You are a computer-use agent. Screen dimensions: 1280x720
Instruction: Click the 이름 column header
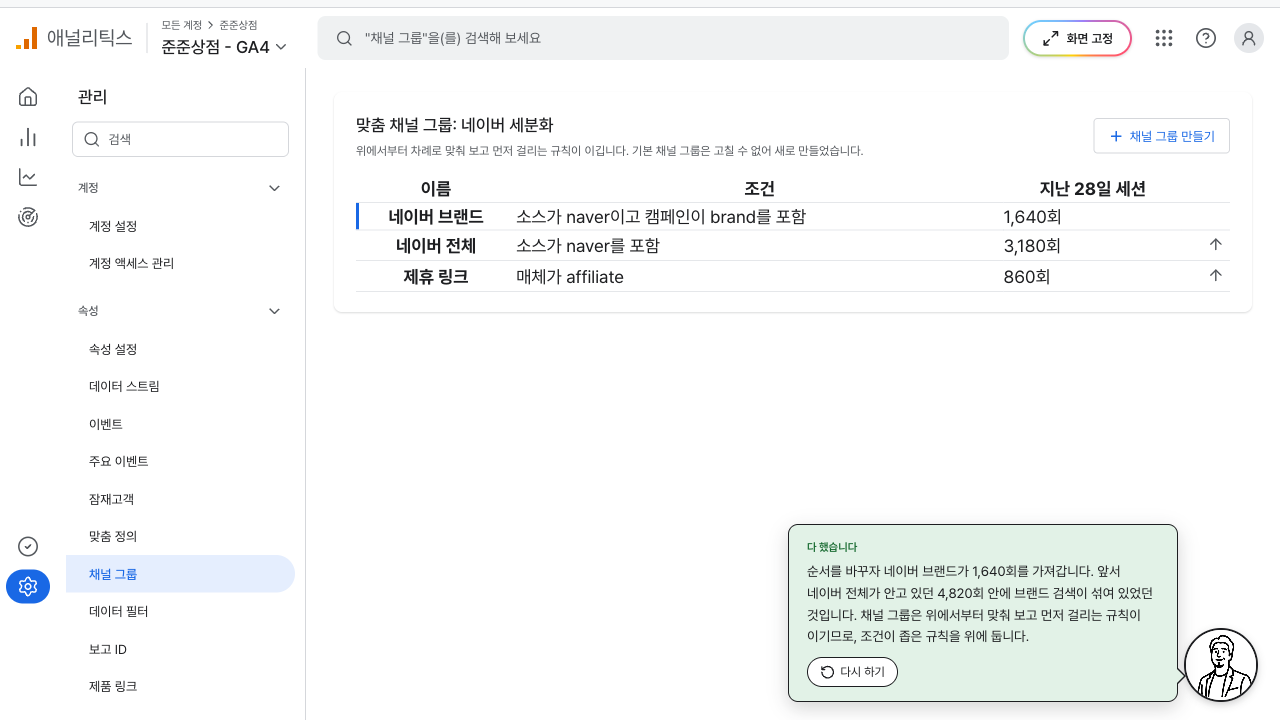coord(436,188)
